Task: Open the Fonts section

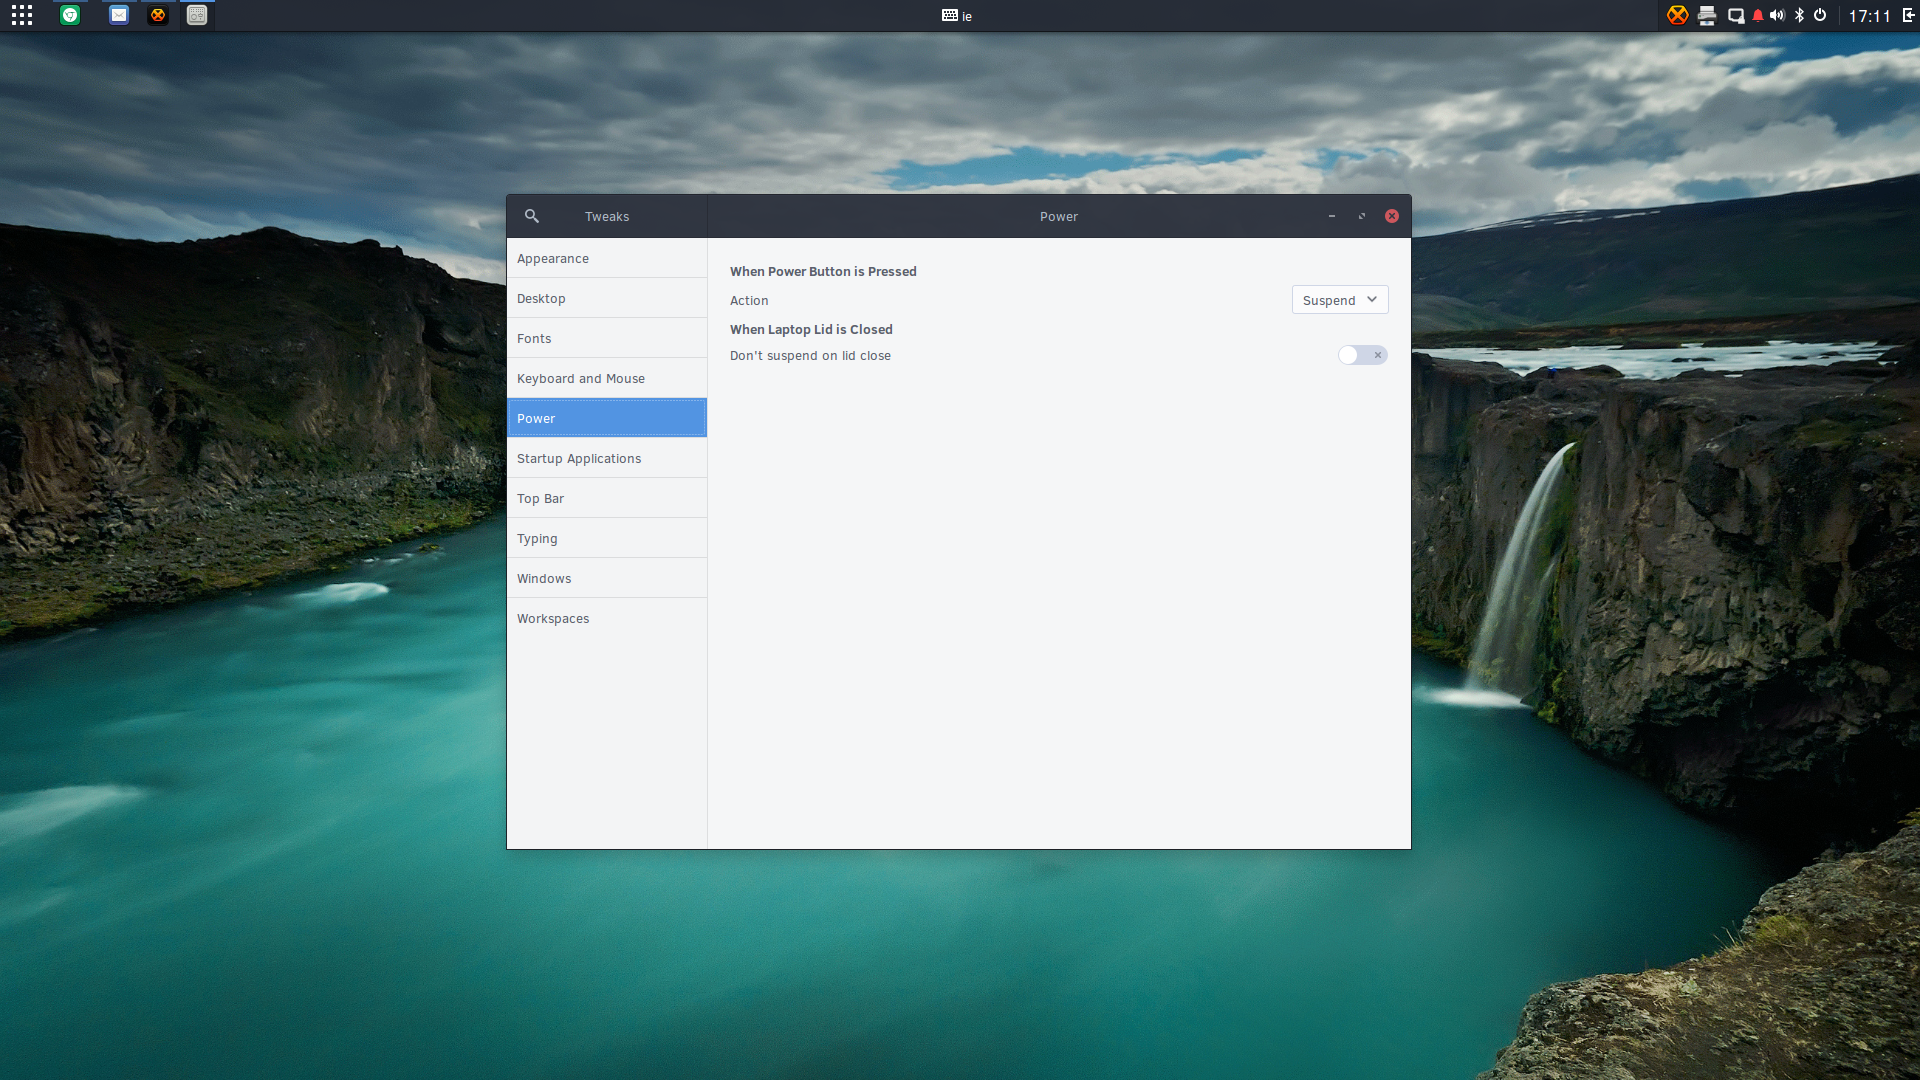Action: coord(607,338)
